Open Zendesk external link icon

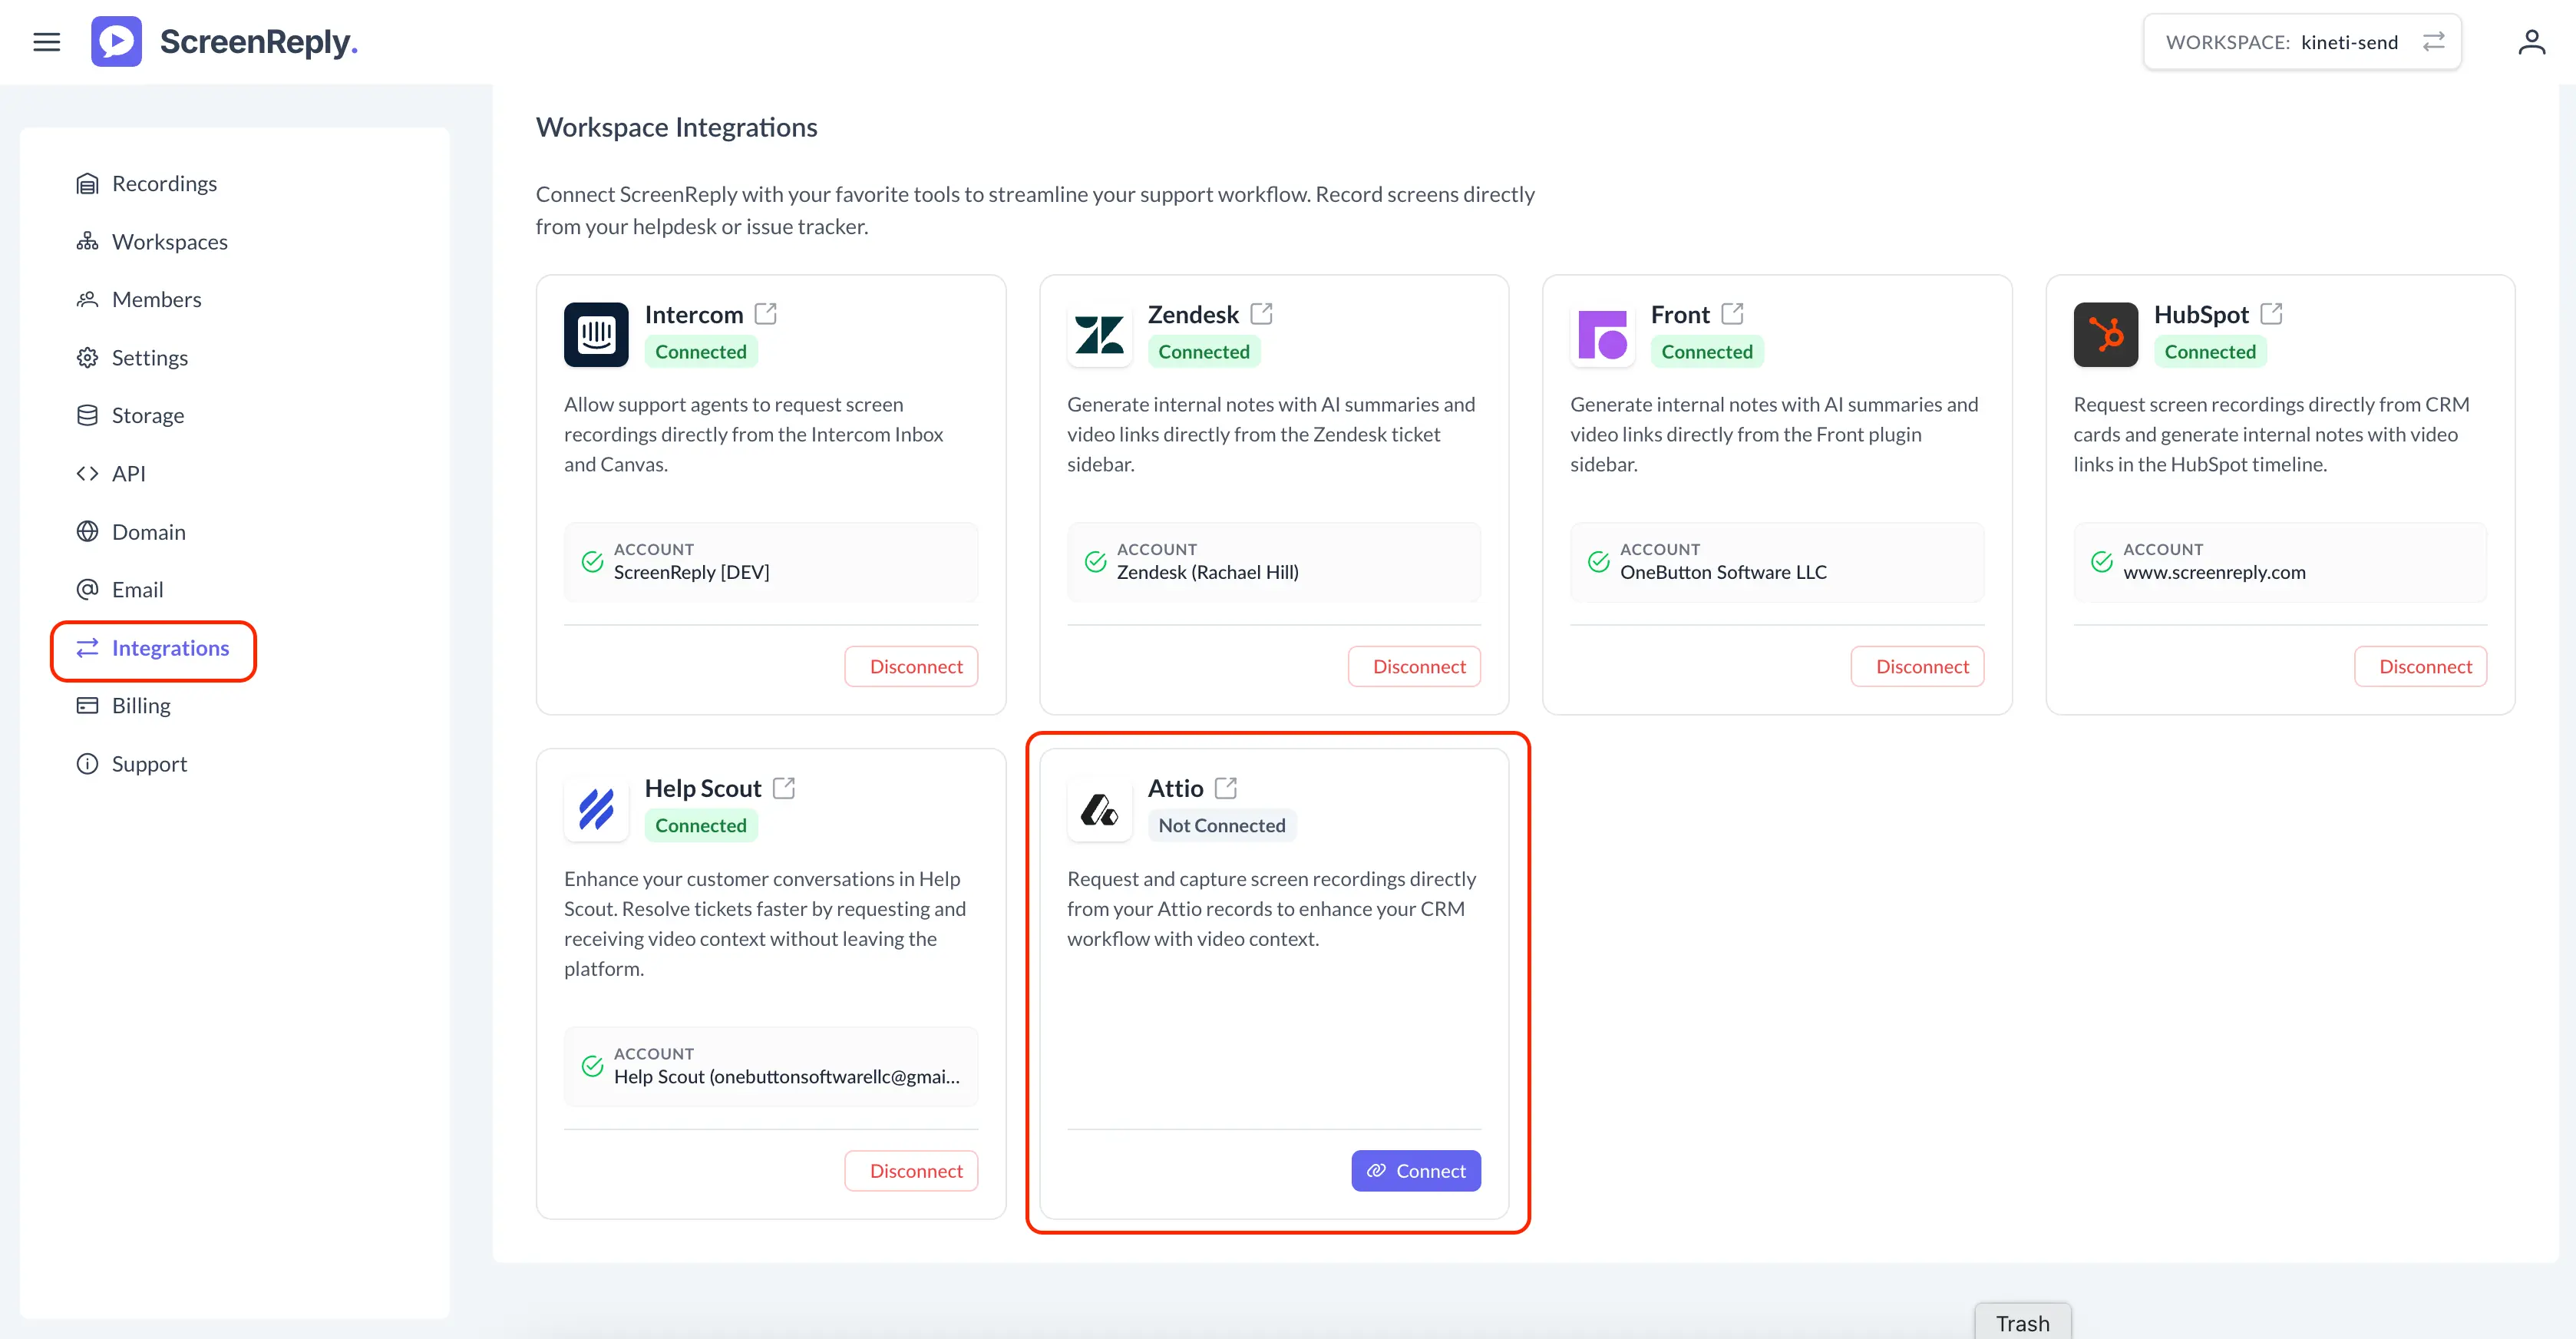[1262, 314]
